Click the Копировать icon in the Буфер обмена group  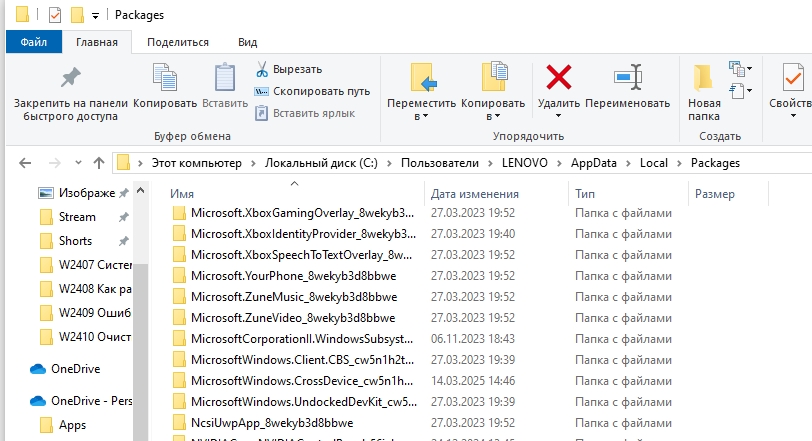[x=165, y=77]
